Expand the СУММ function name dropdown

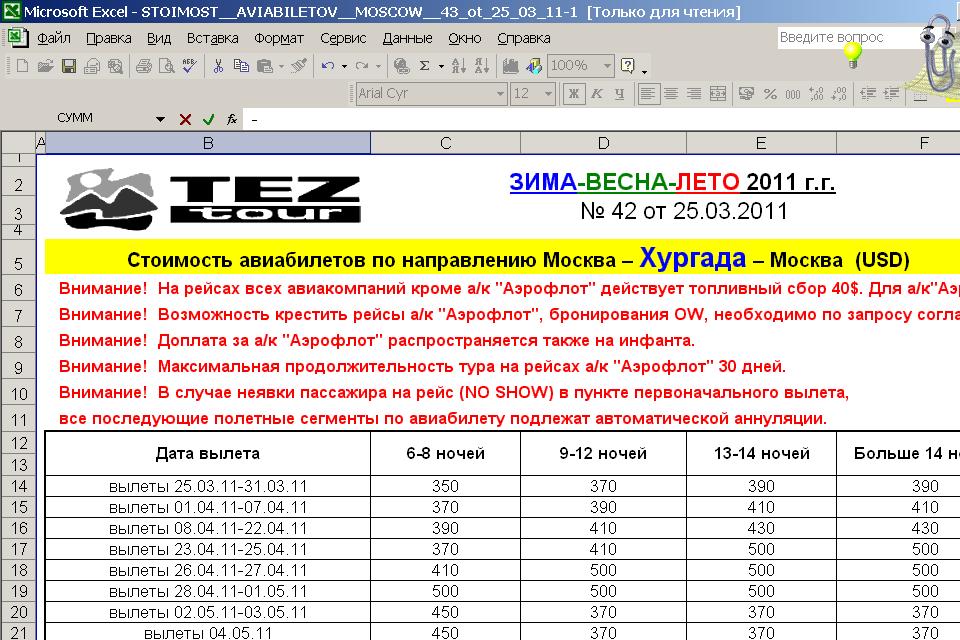tap(160, 119)
